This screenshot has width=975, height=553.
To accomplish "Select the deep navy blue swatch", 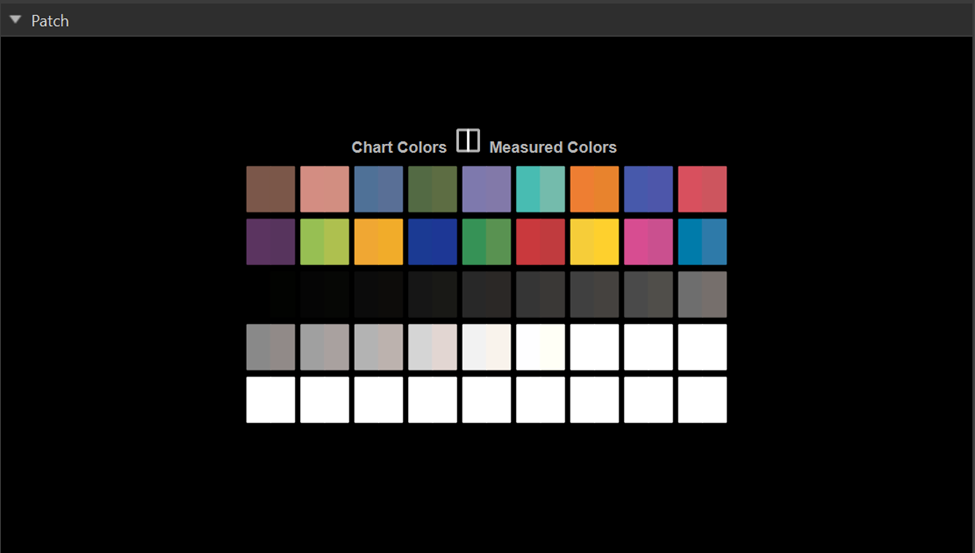I will click(433, 242).
